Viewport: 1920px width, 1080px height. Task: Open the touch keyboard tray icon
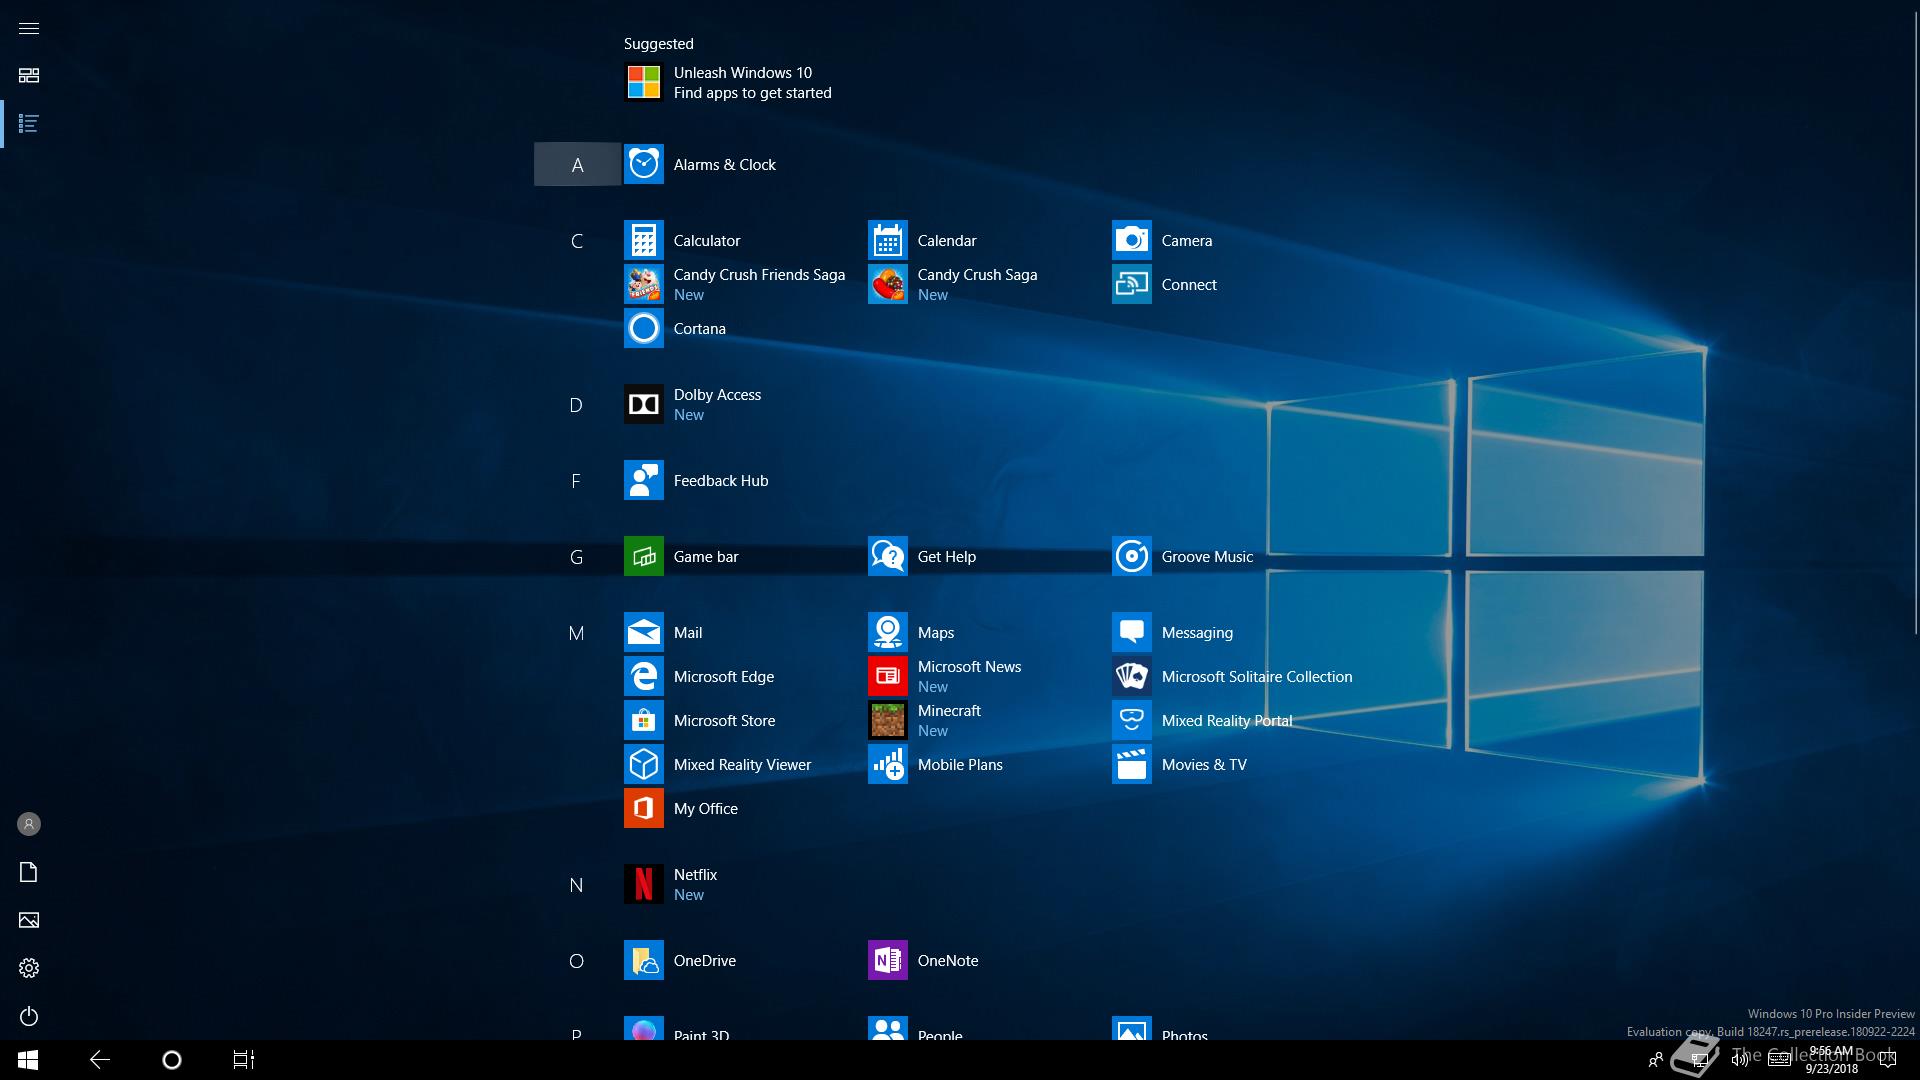point(1780,1060)
